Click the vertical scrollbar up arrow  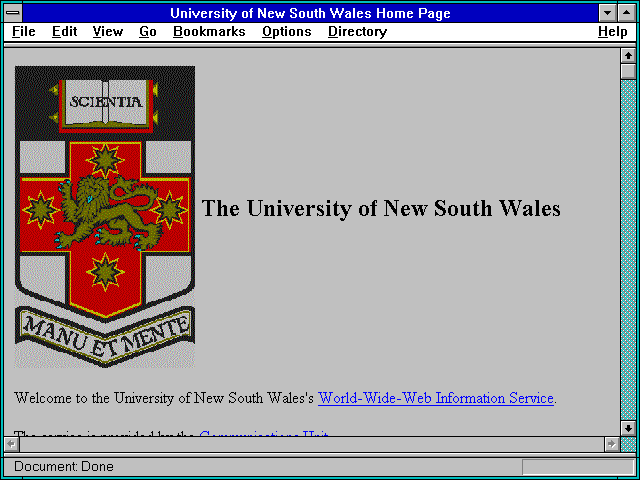(x=628, y=56)
